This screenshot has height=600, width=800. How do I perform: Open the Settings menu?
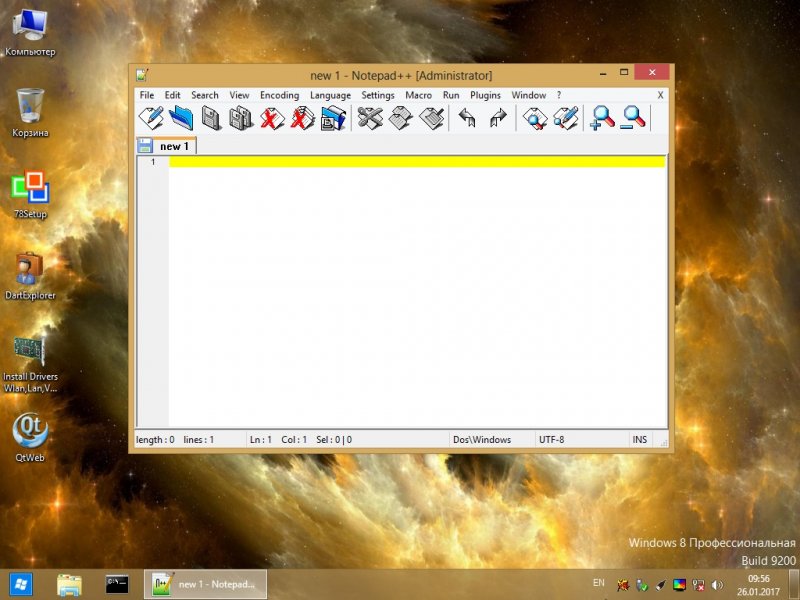pyautogui.click(x=378, y=95)
